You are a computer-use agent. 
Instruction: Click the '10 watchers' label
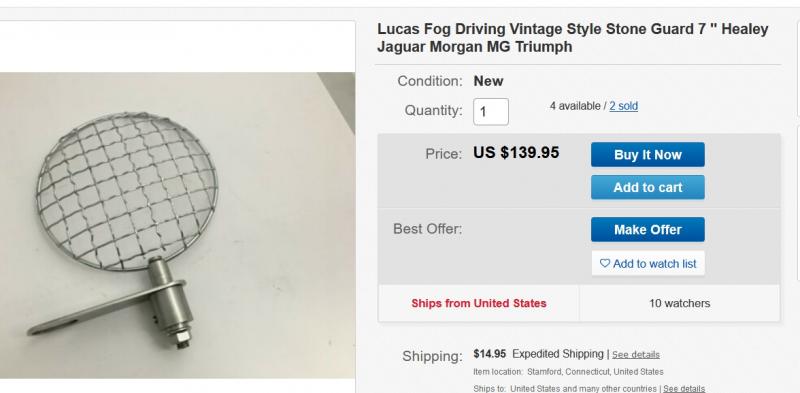coord(679,303)
